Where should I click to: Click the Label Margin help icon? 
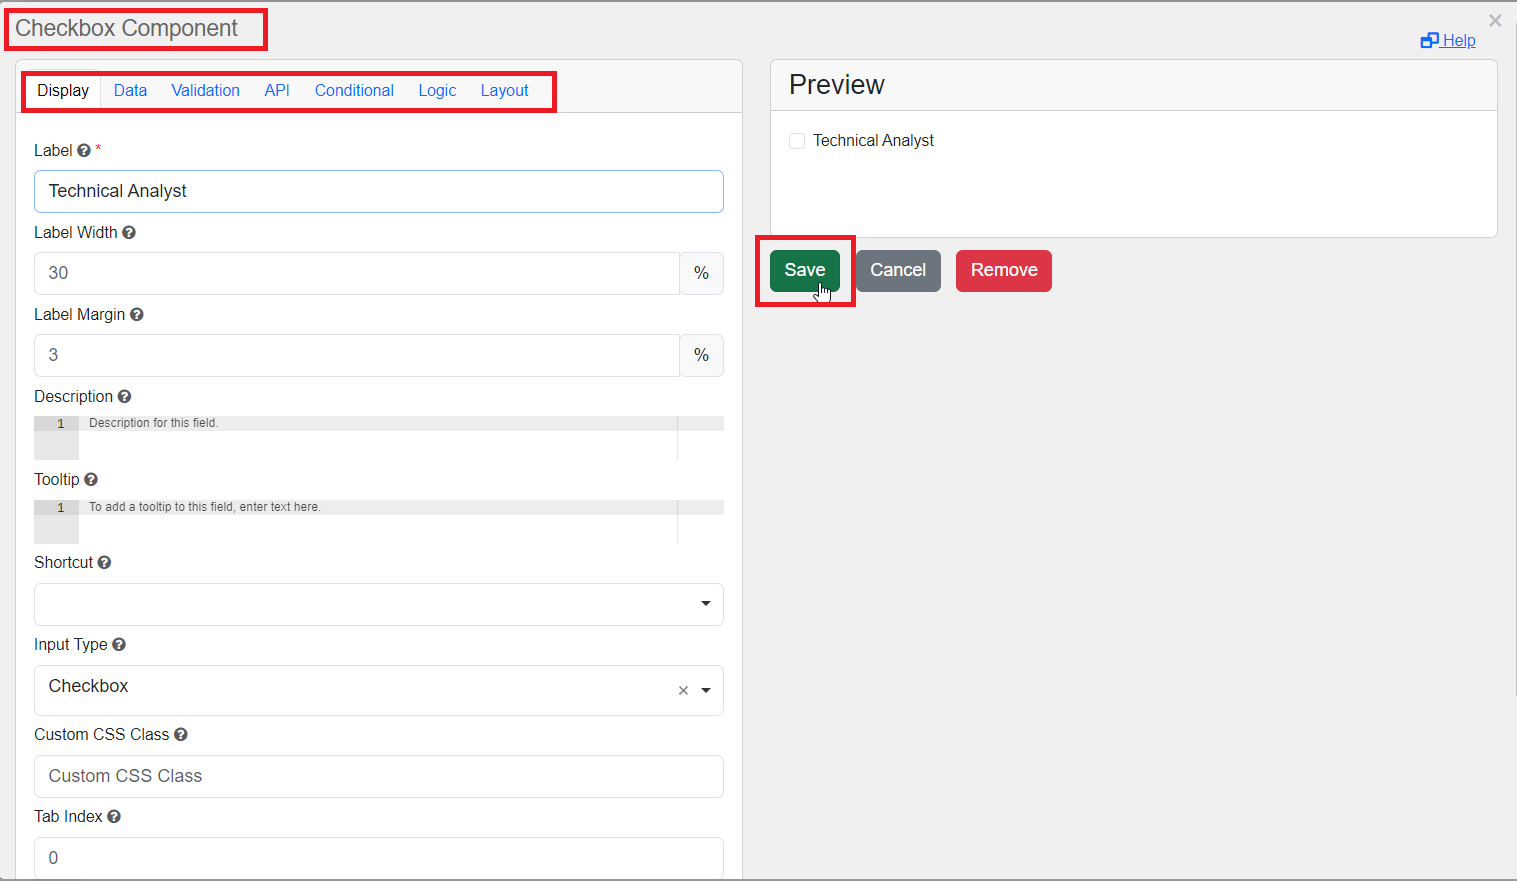(137, 314)
